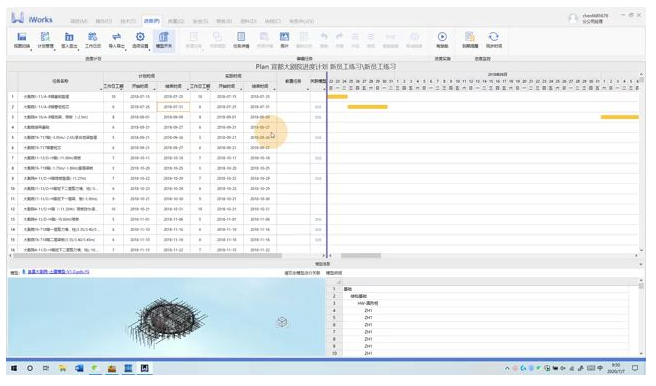The image size is (656, 386).
Task: Select row number 7 in the task table
Action: point(13,158)
